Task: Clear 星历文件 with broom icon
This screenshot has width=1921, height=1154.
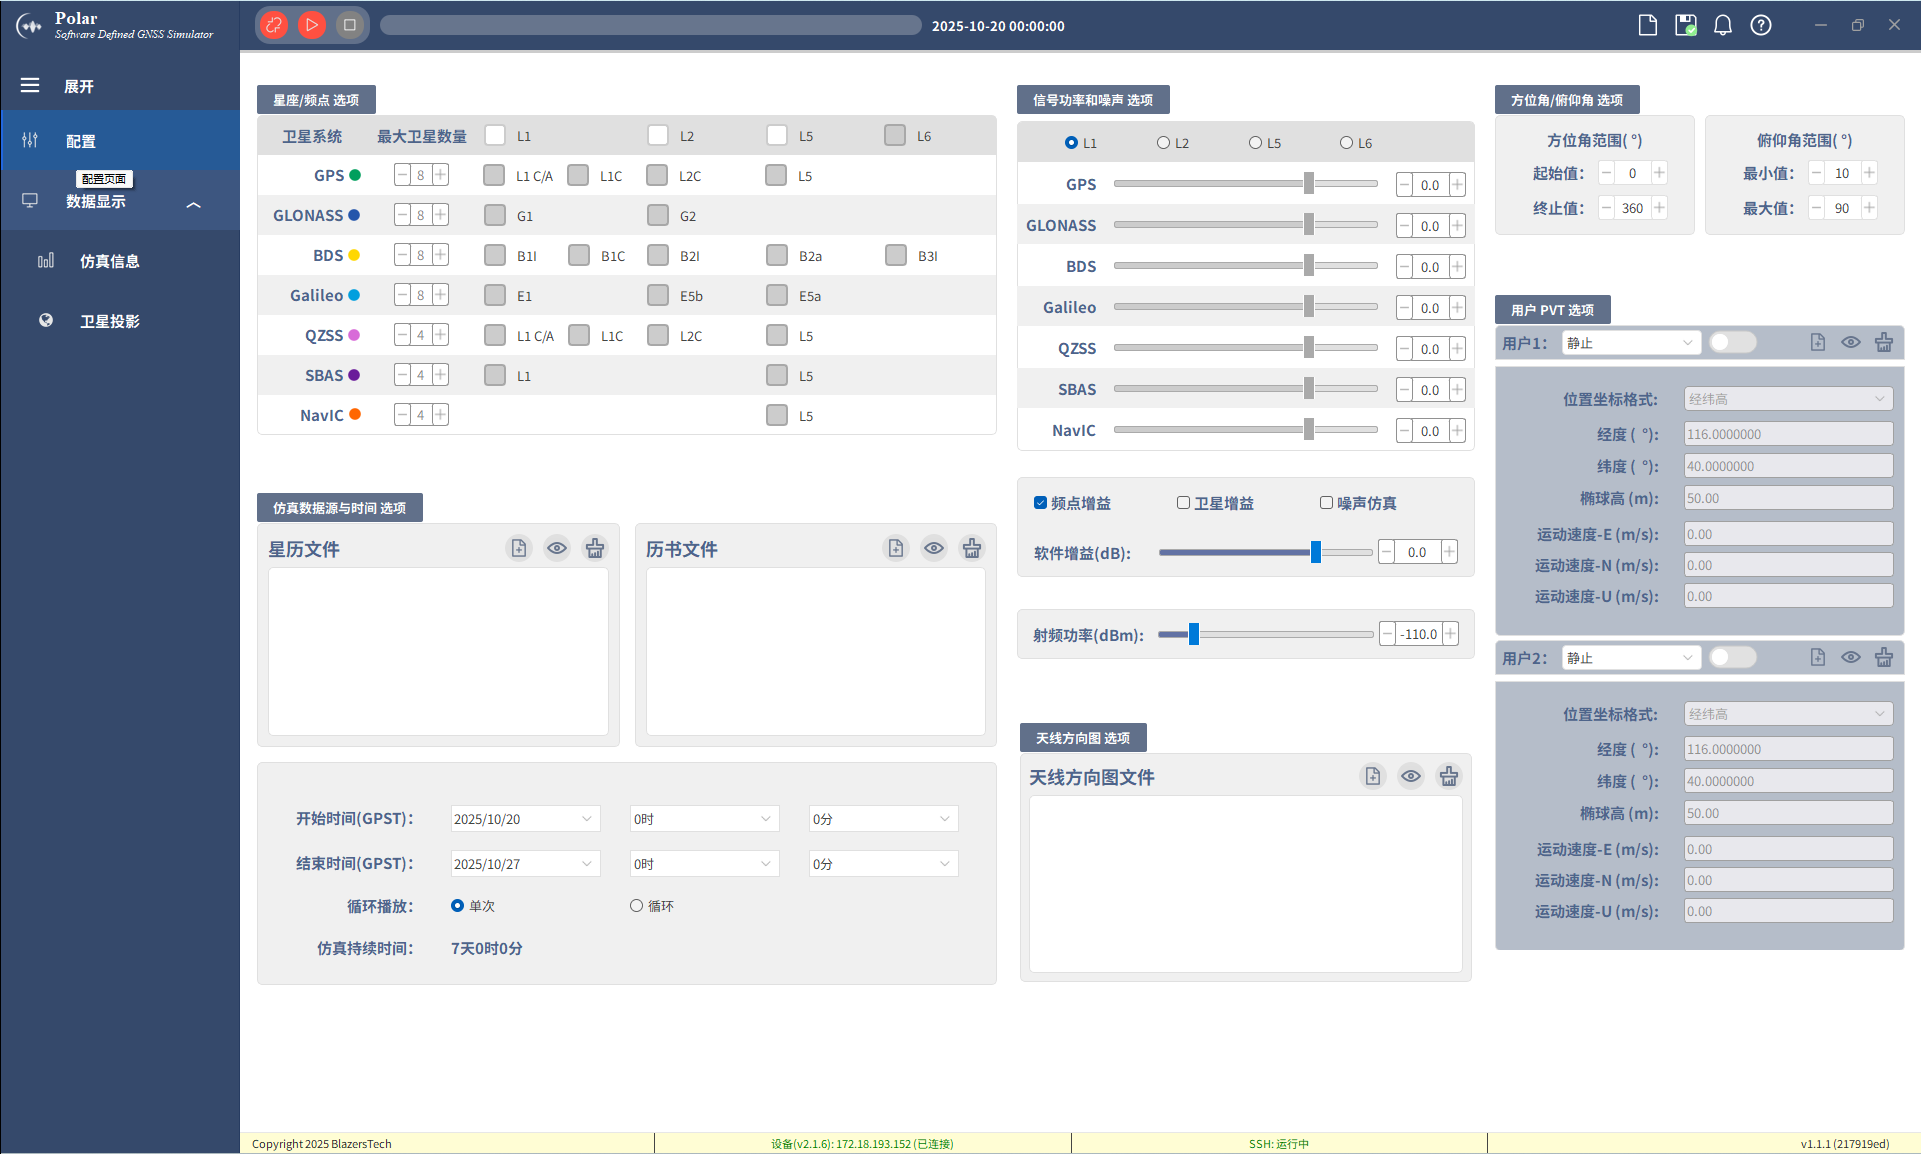Action: click(x=595, y=548)
